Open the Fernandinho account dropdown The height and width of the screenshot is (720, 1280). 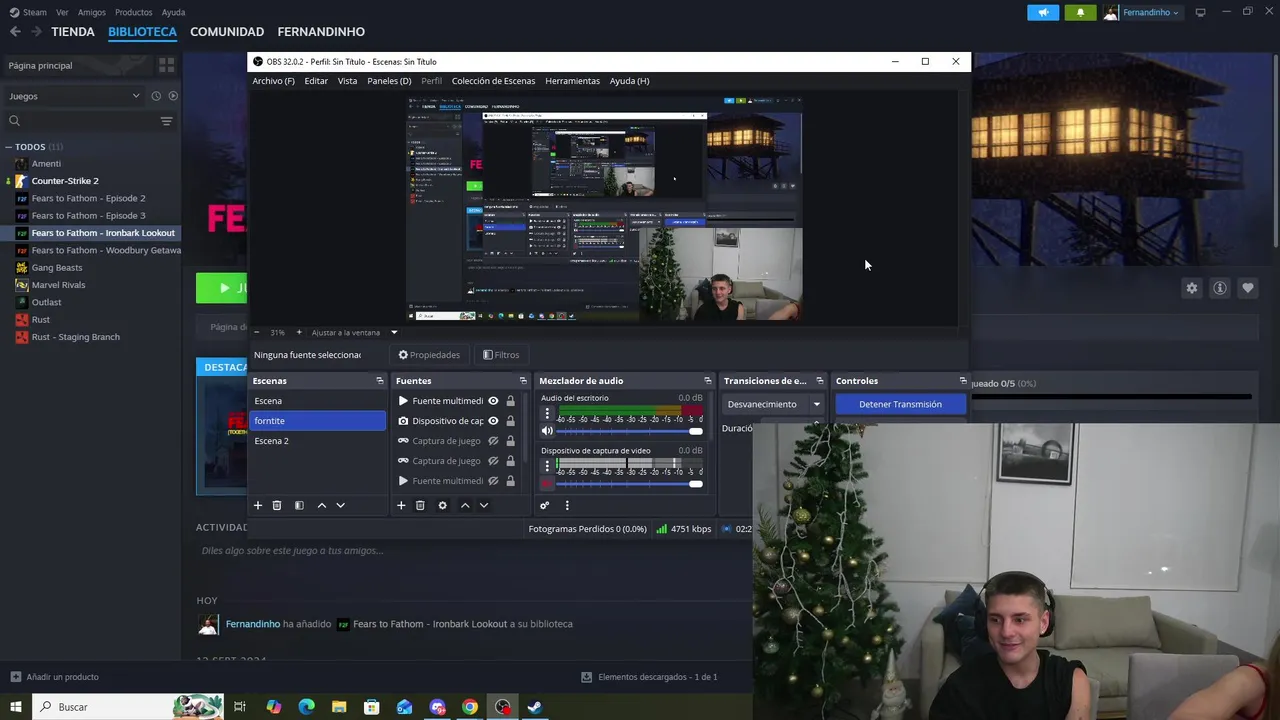[x=1142, y=12]
